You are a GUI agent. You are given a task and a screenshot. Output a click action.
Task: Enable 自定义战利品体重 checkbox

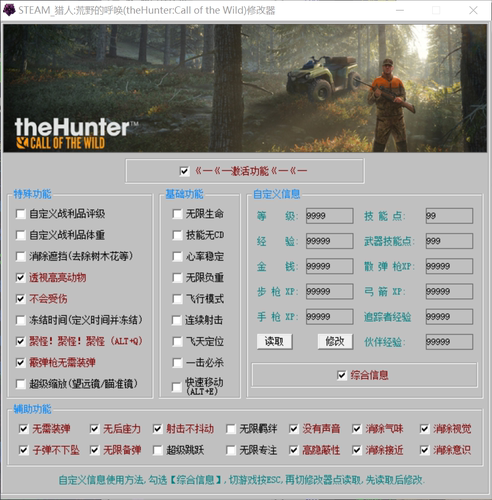tap(21, 235)
